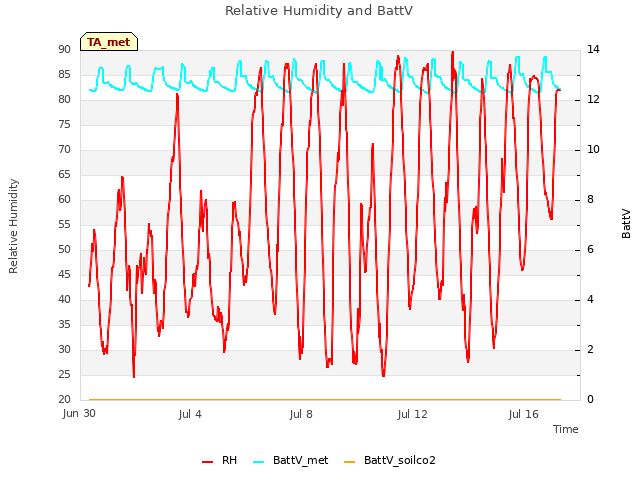Viewport: 640px width, 480px height.
Task: Click the '12' right axis tick value
Action: click(593, 99)
